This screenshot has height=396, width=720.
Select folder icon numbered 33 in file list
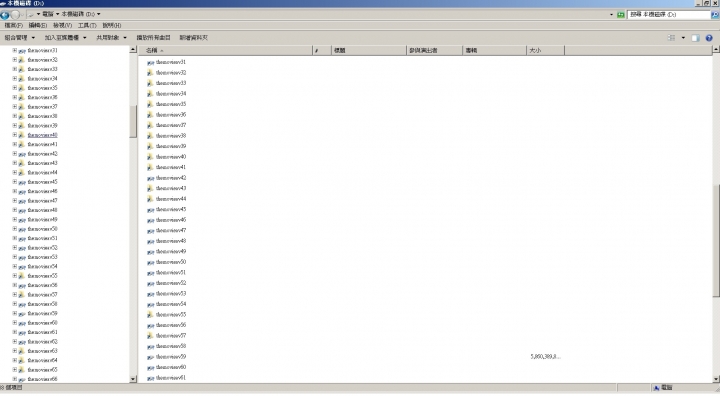[150, 83]
